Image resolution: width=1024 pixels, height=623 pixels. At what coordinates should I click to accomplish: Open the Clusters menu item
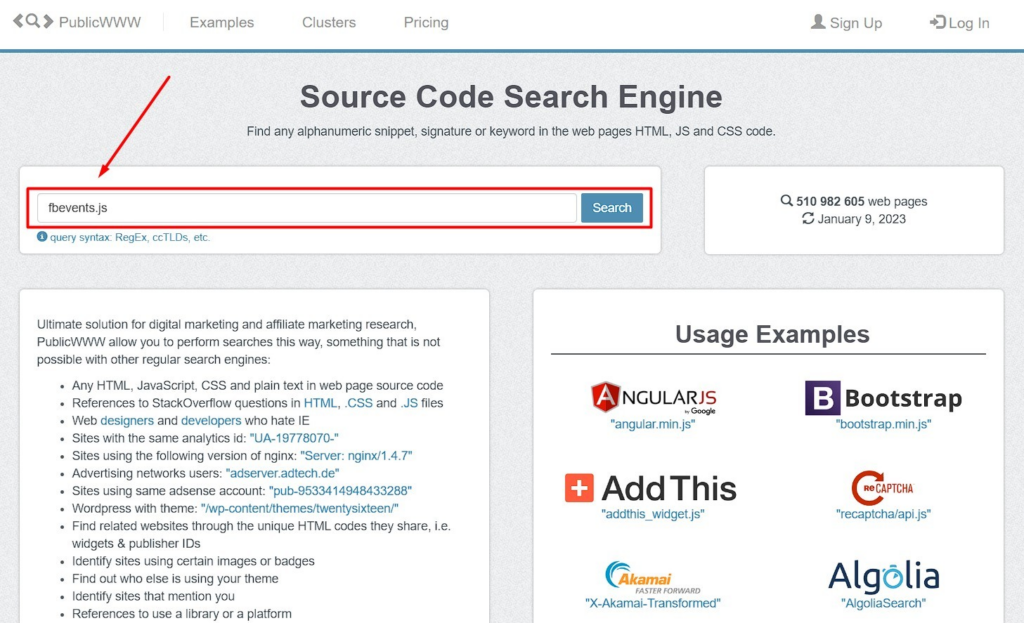tap(329, 22)
